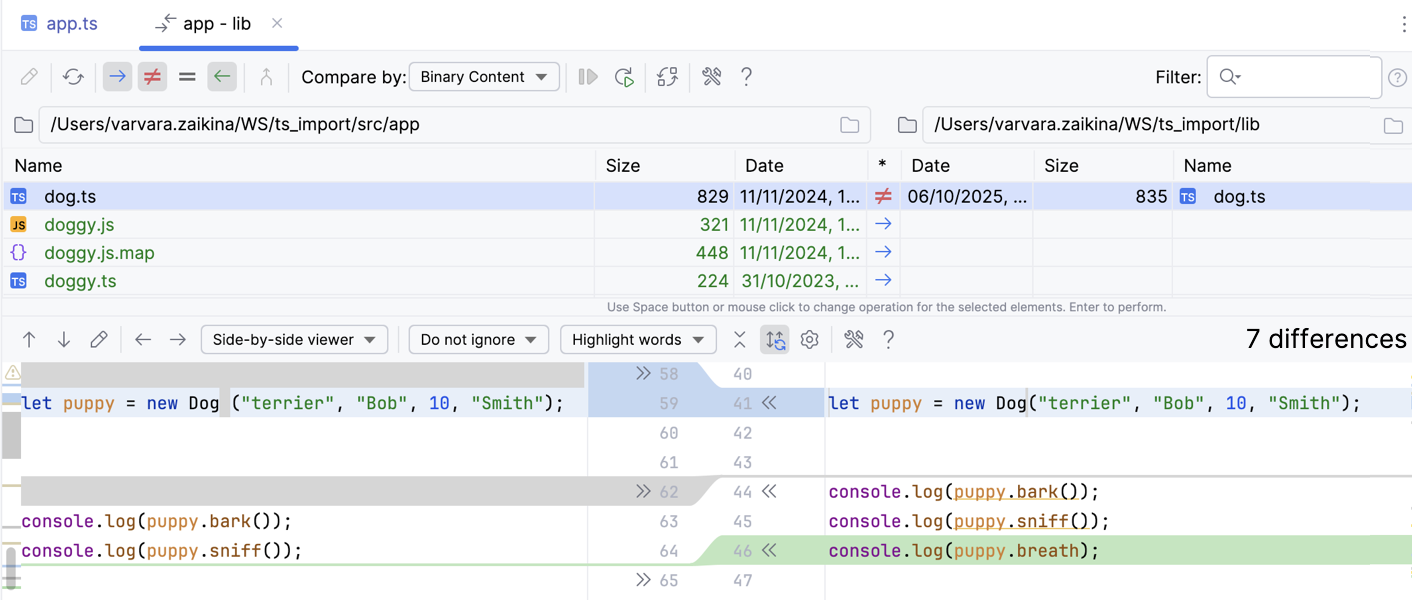Sort the left pane by Size column
The height and width of the screenshot is (600, 1412).
622,166
